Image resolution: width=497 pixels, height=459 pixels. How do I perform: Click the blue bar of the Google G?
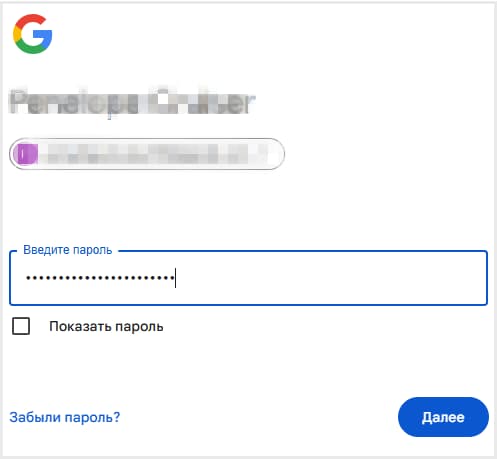[43, 35]
